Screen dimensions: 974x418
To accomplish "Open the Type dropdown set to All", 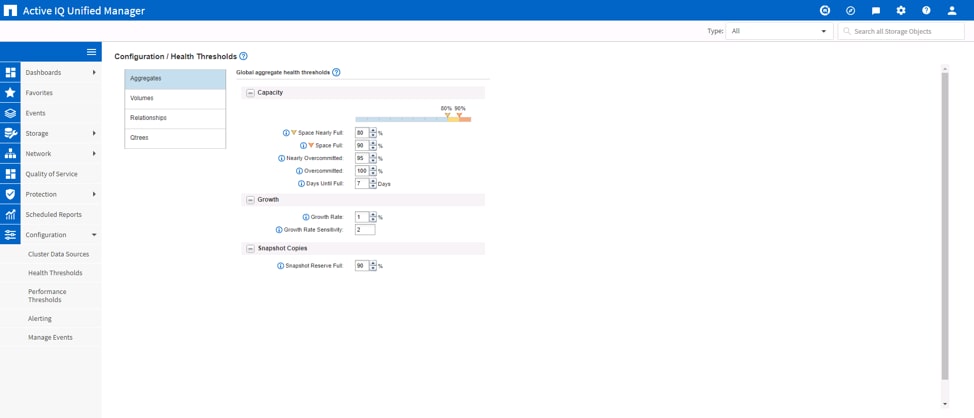I will click(x=779, y=31).
